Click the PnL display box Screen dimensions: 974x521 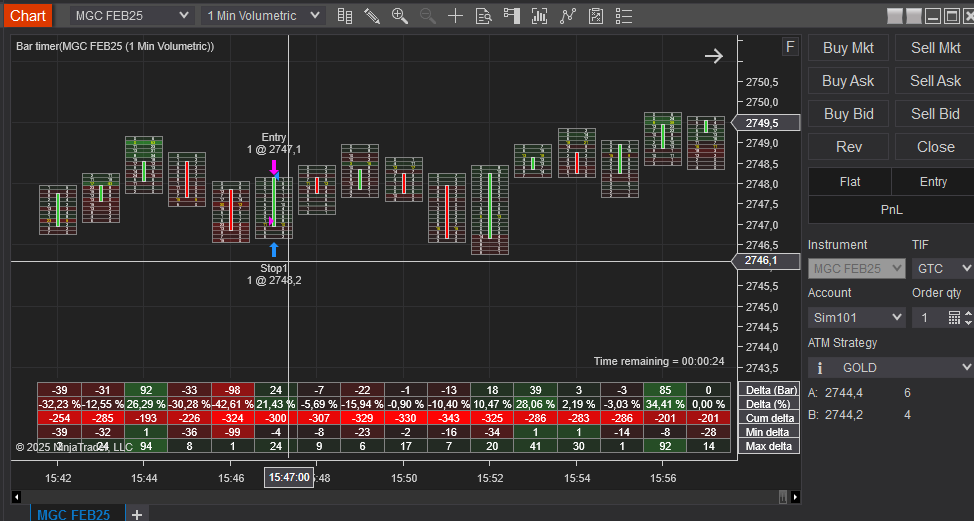(891, 210)
